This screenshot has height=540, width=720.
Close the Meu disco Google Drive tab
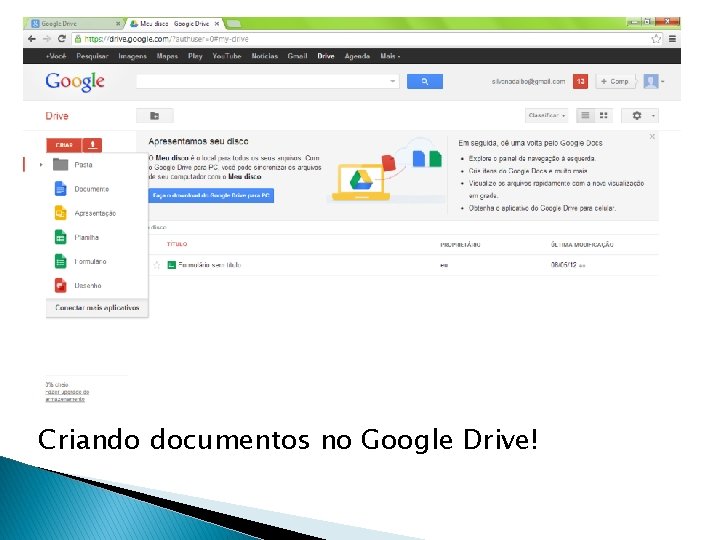coord(217,23)
